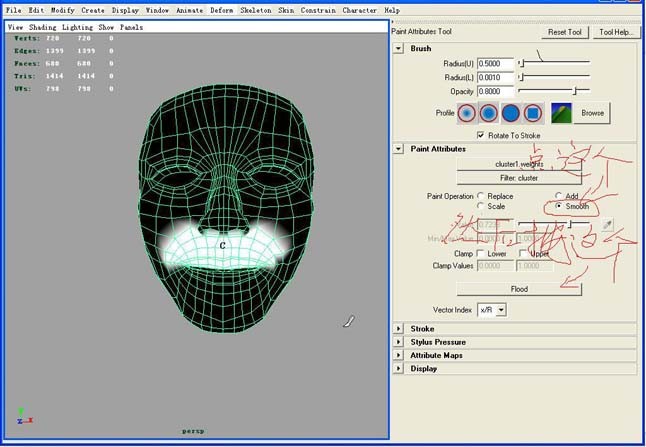The width and height of the screenshot is (646, 447).
Task: Click the Verts heads-up display label
Action: click(x=27, y=38)
